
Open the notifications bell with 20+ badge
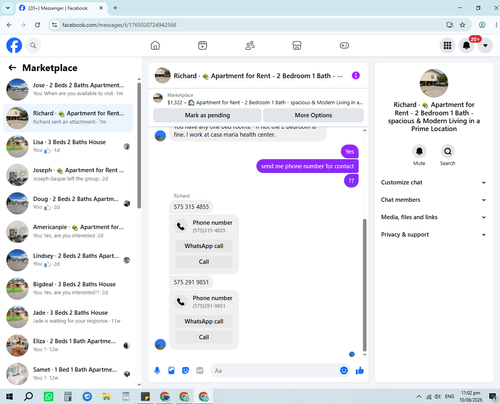coord(467,45)
